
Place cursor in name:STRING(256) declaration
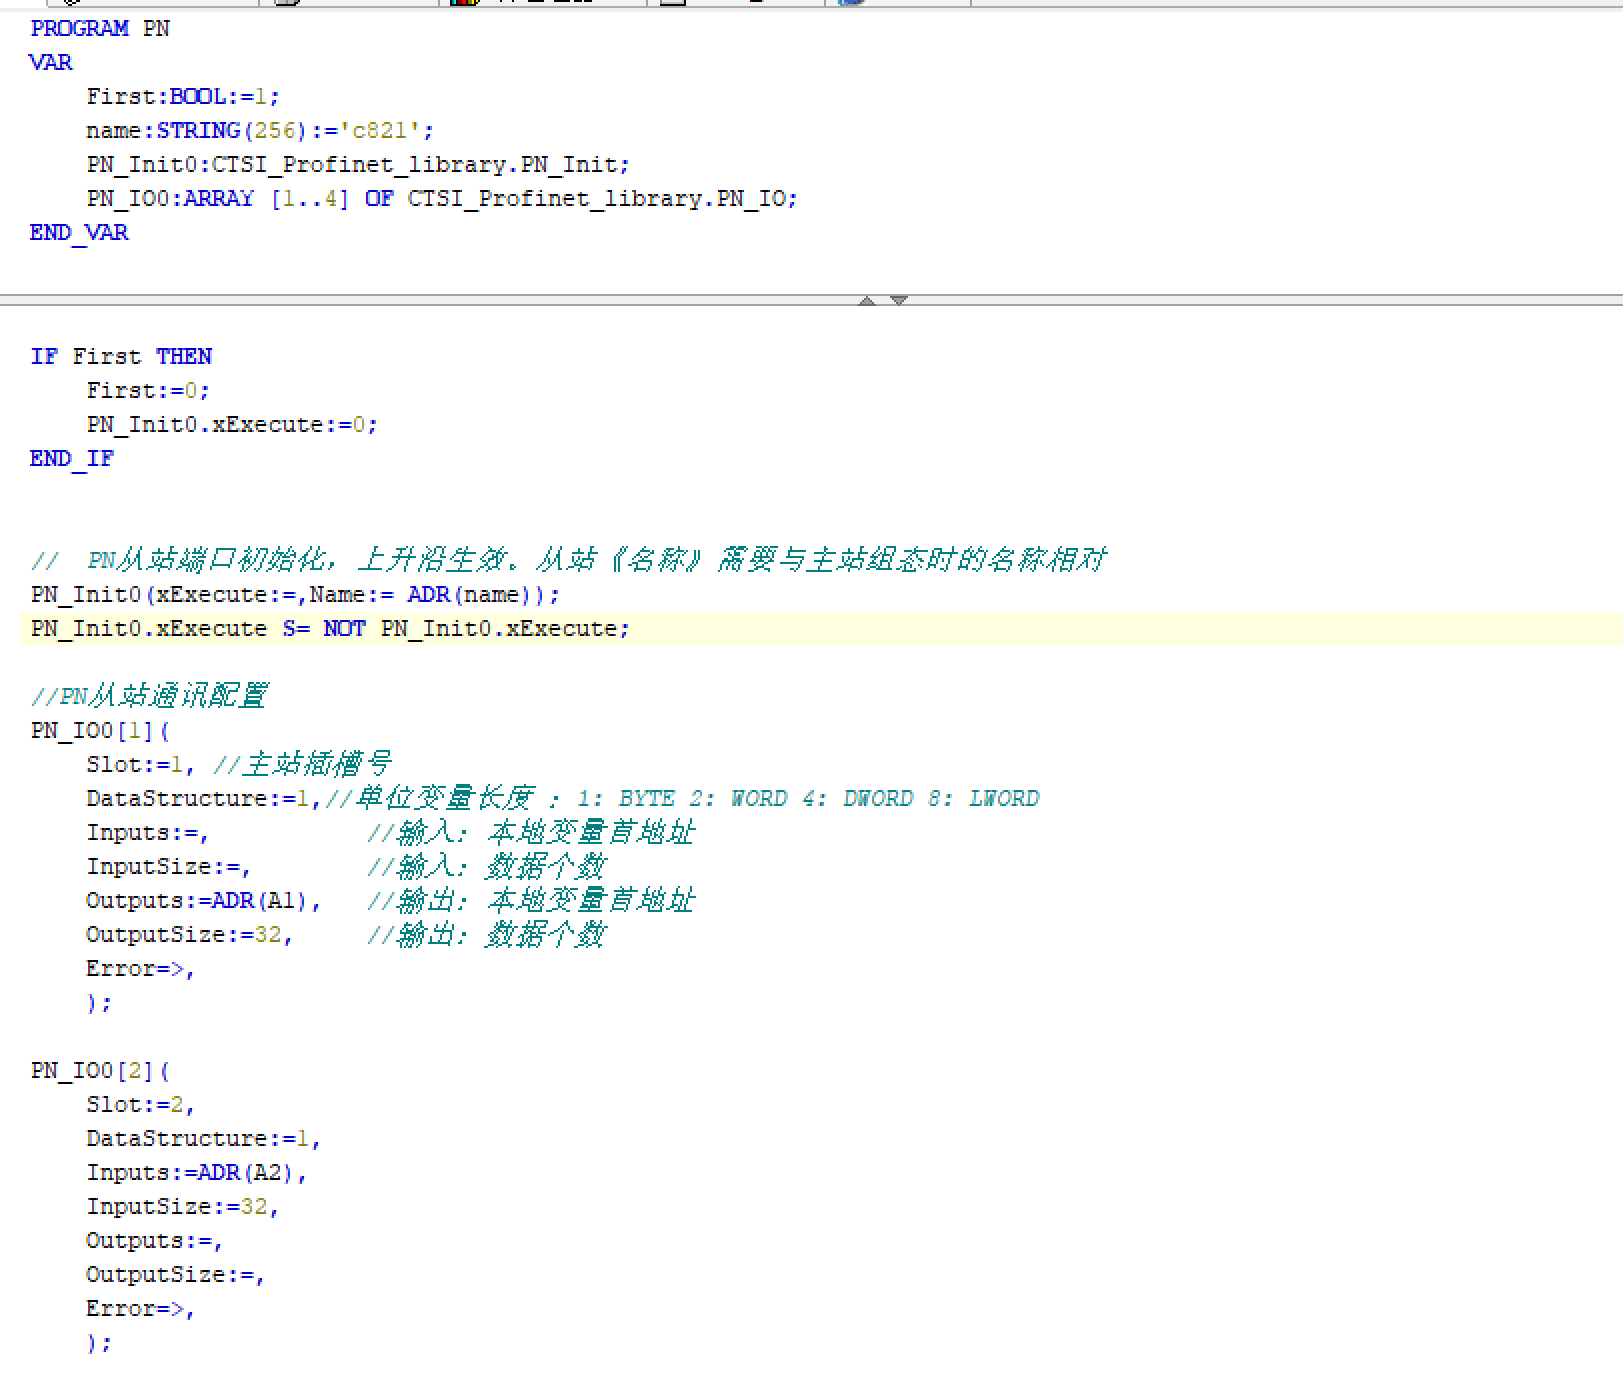coord(260,131)
